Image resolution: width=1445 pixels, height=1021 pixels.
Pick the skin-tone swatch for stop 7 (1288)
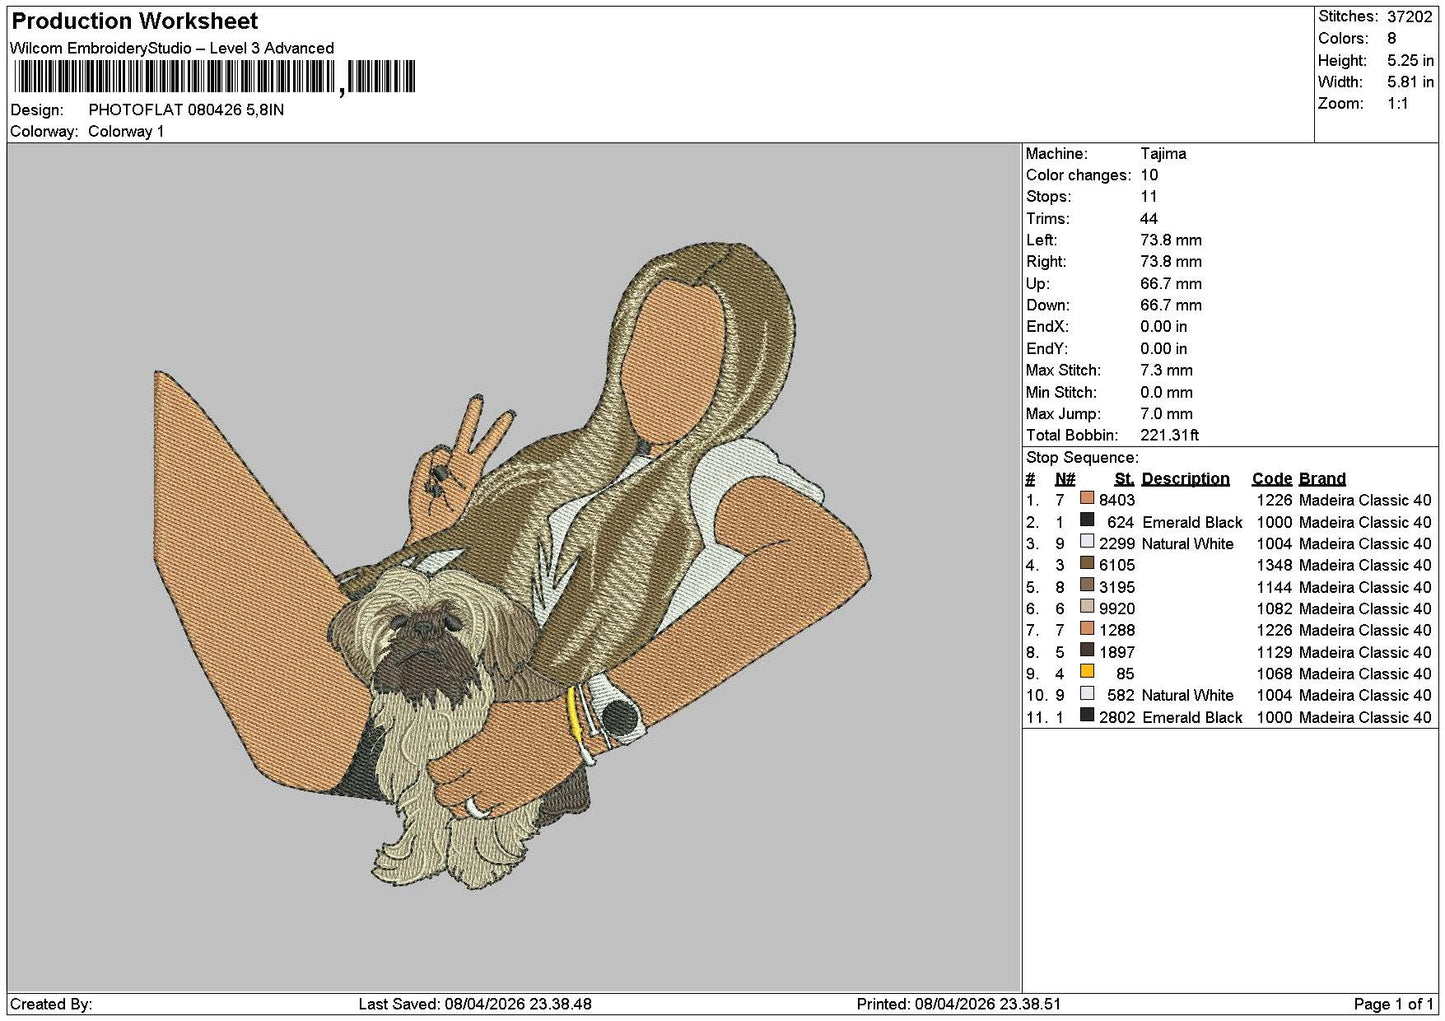[1087, 628]
